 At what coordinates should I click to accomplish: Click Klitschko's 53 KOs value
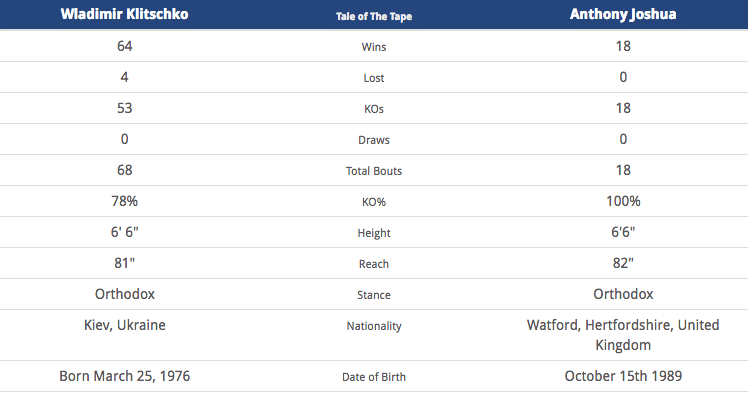pyautogui.click(x=125, y=108)
